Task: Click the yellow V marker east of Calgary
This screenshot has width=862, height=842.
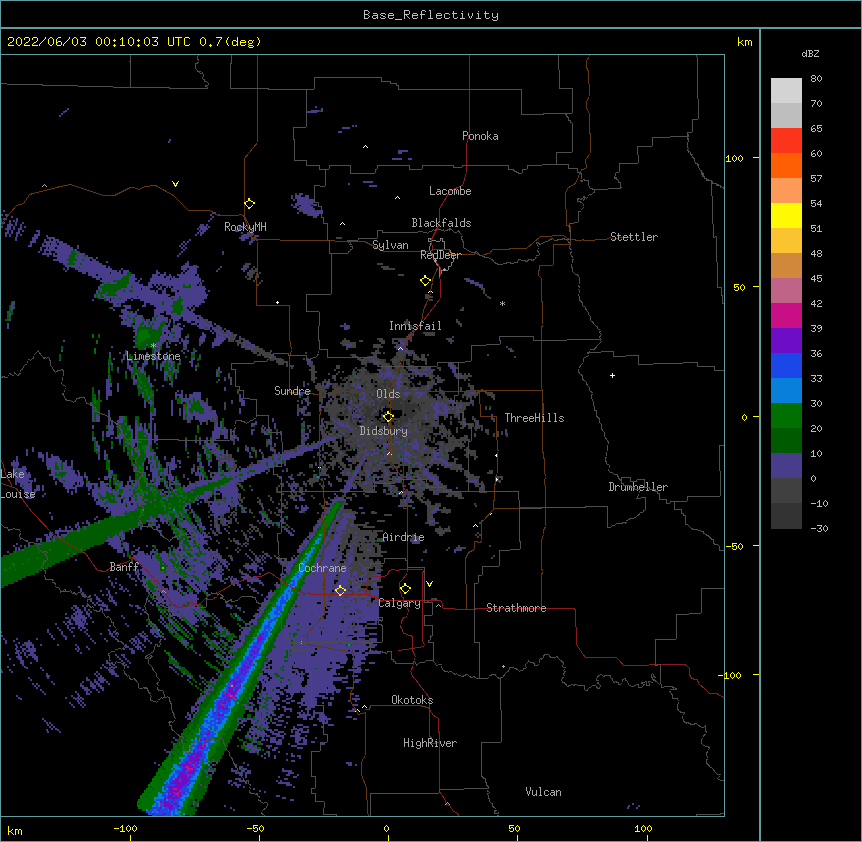Action: click(x=429, y=584)
